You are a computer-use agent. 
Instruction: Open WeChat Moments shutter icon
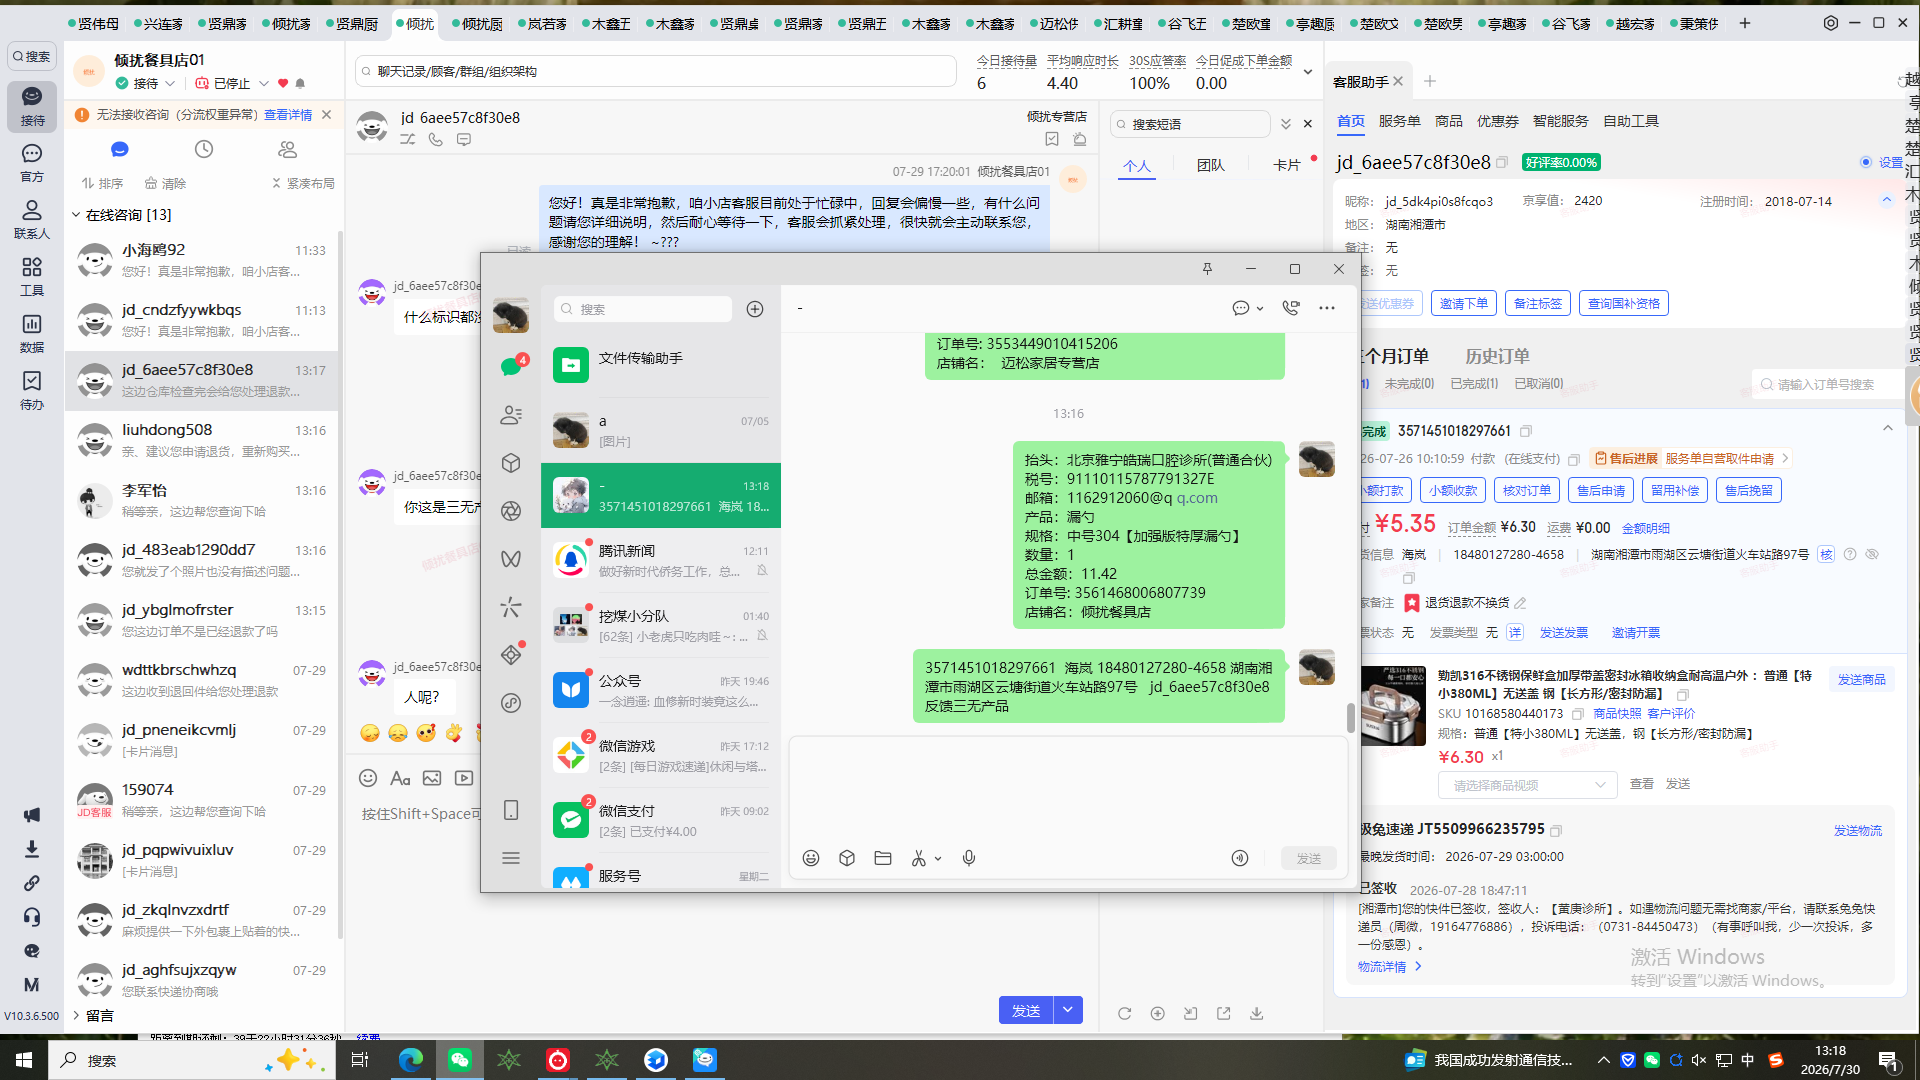click(x=511, y=511)
